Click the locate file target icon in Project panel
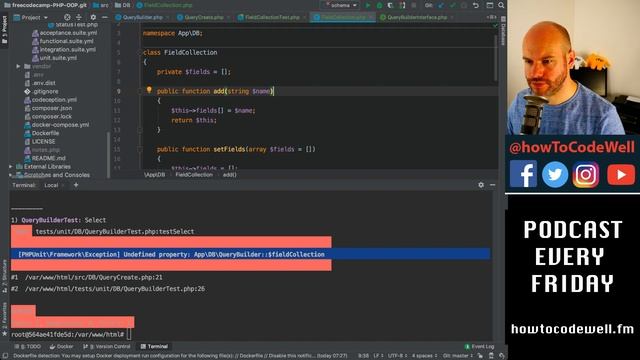The image size is (640, 360). point(67,18)
